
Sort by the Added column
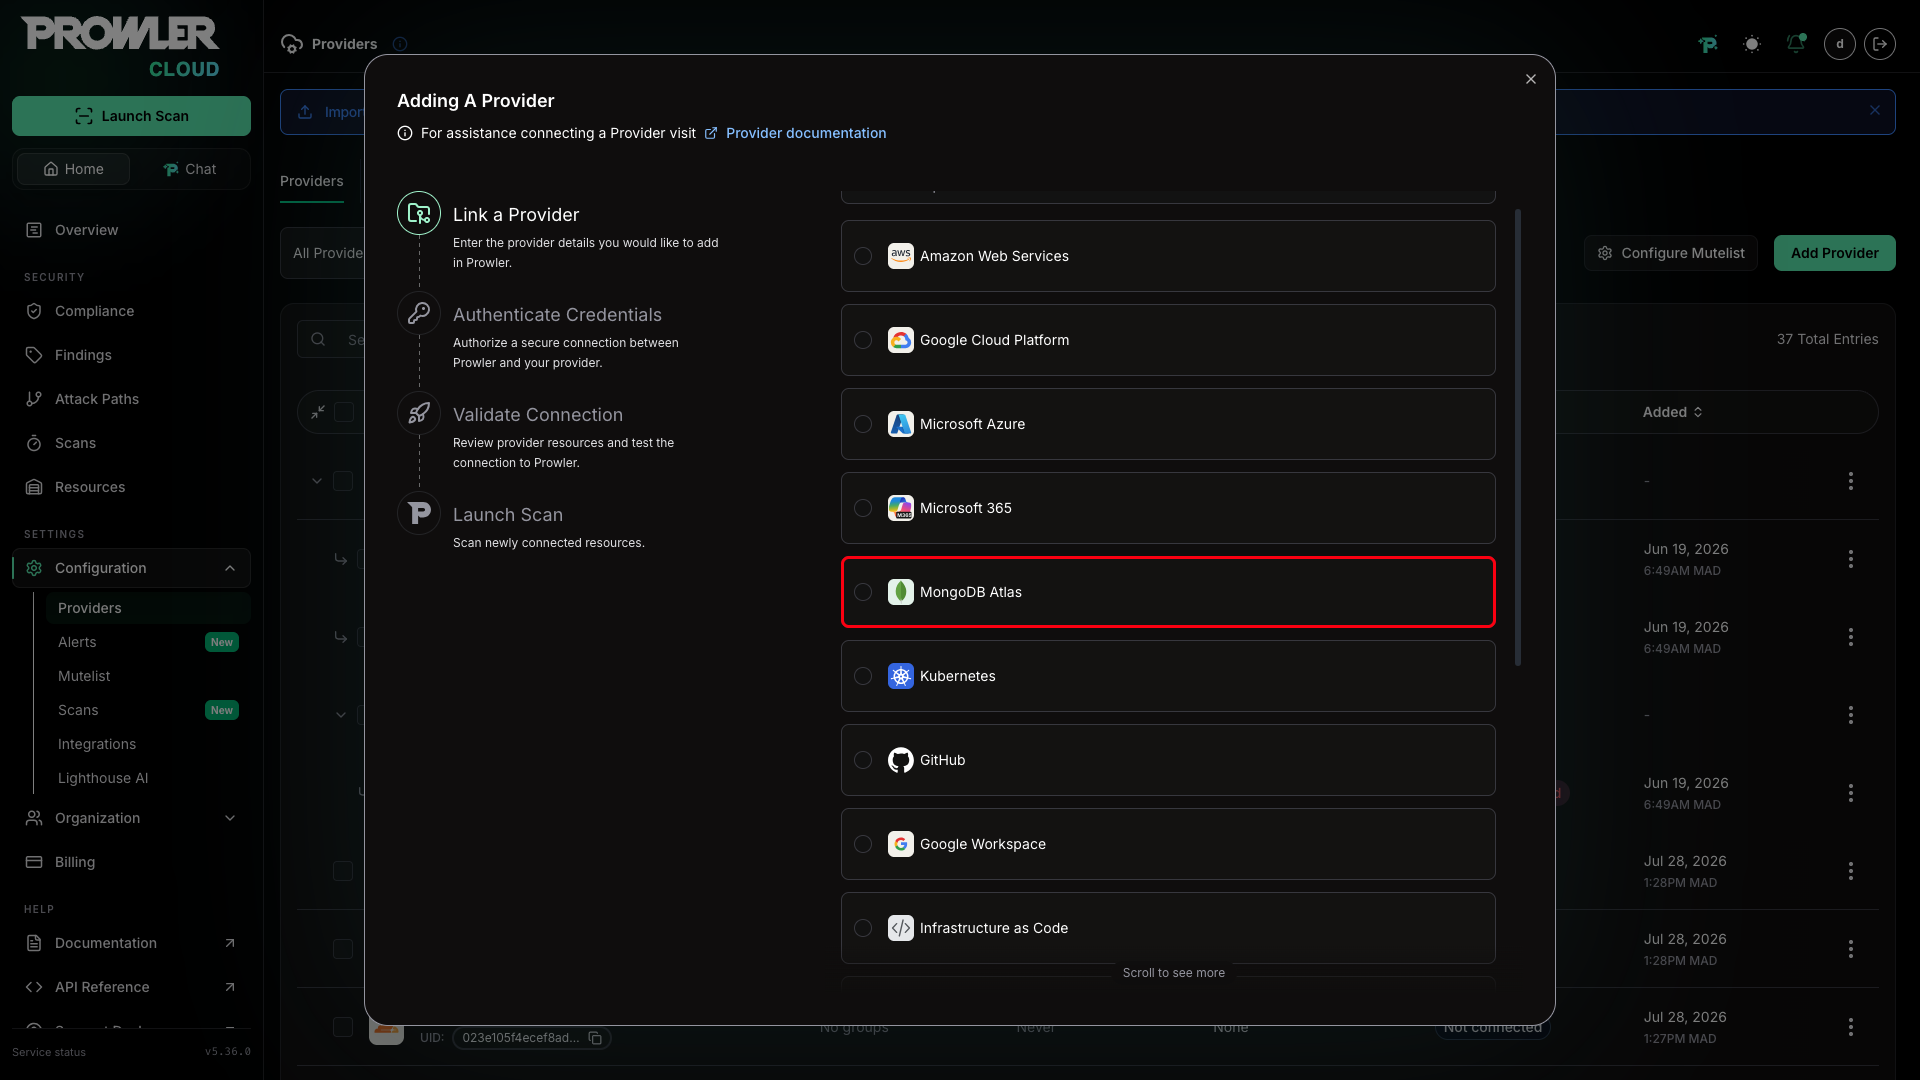tap(1672, 412)
